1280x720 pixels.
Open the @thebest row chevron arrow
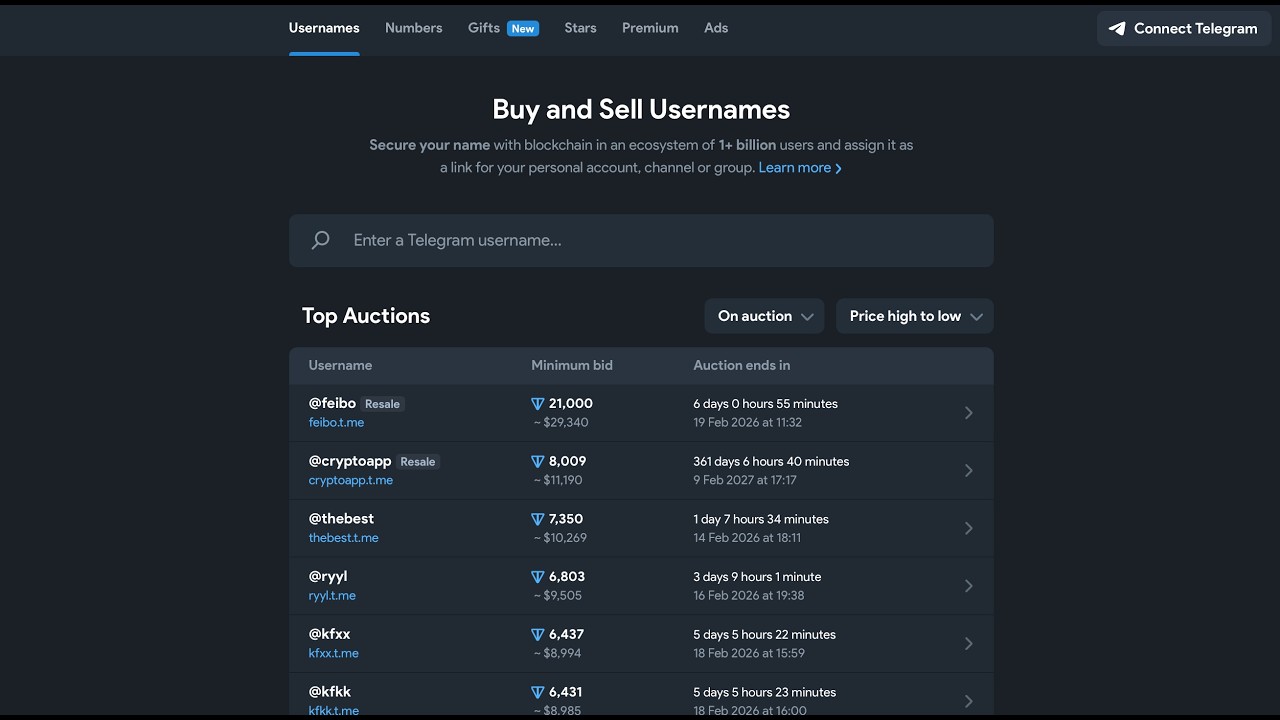point(968,528)
